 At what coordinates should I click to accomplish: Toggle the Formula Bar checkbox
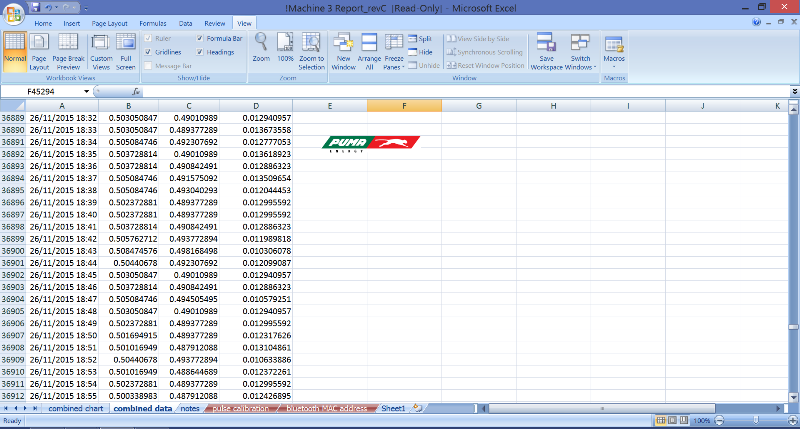[200, 38]
